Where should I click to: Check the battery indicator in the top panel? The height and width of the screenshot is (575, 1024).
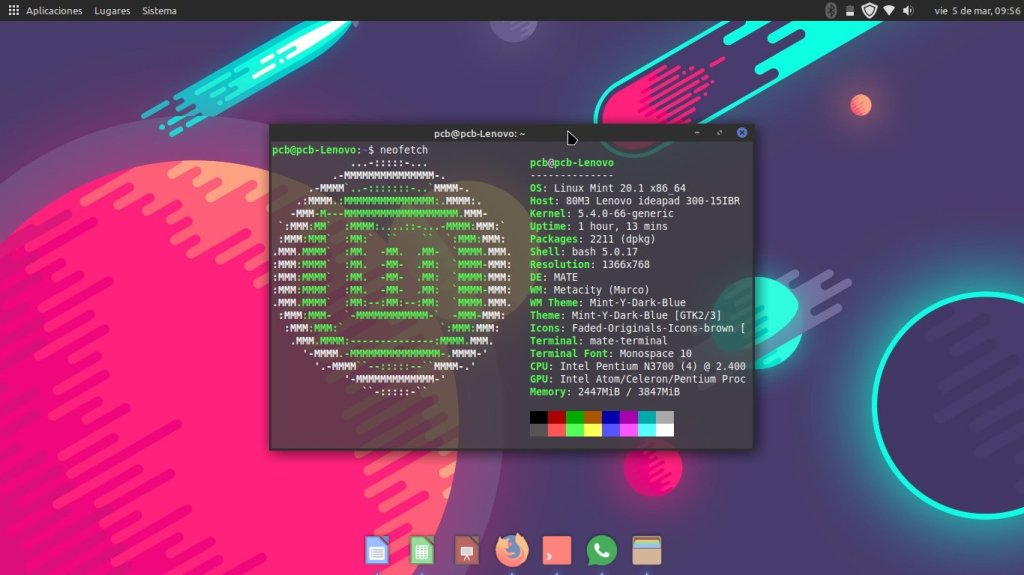(x=849, y=10)
